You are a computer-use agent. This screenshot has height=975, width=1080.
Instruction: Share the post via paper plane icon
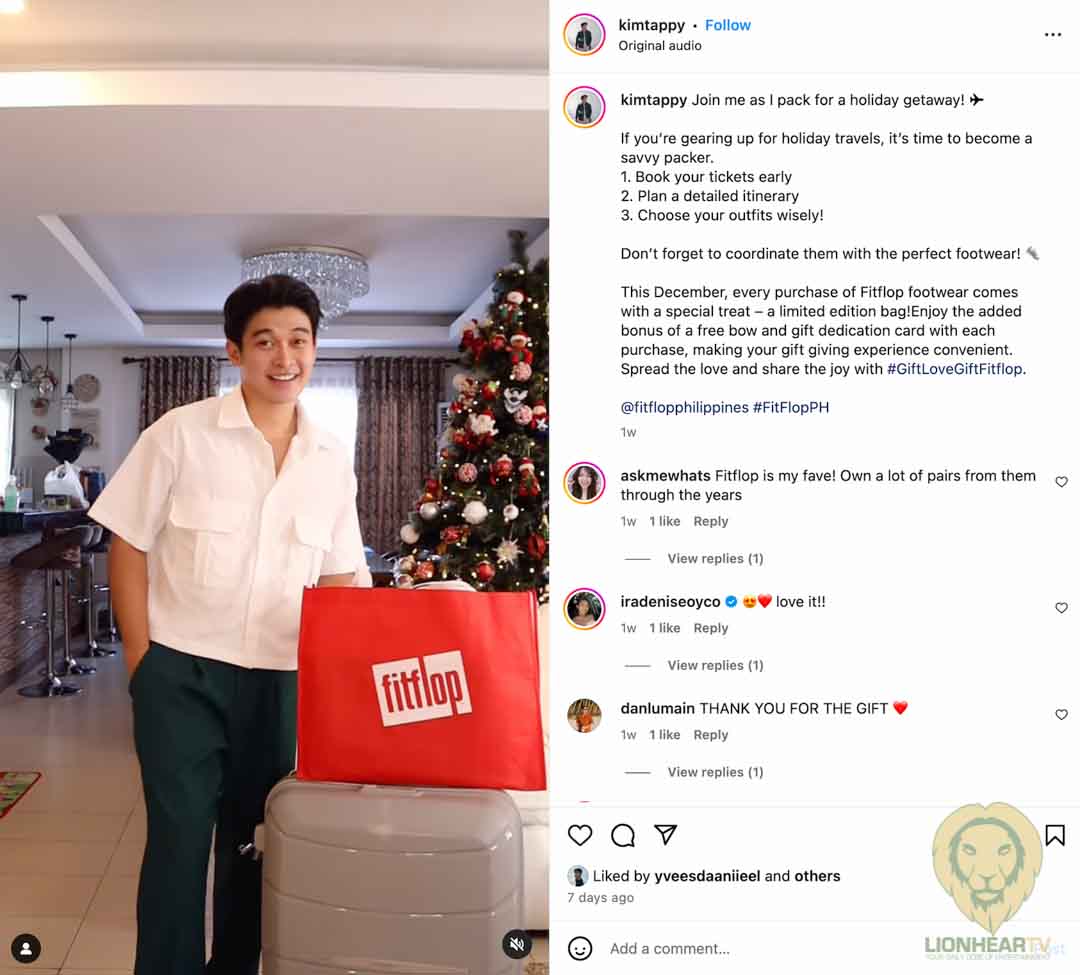665,835
